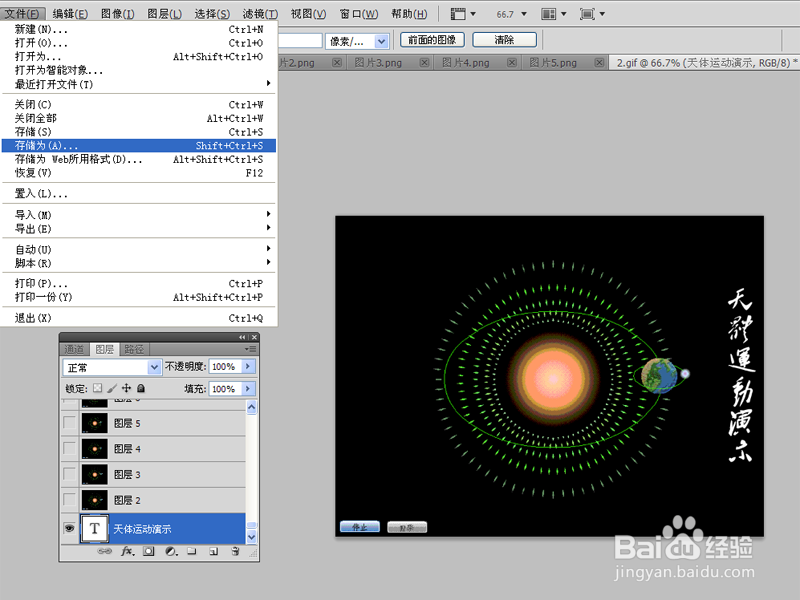Lock all padlock icon
Screen dimensions: 800x600
coord(141,388)
